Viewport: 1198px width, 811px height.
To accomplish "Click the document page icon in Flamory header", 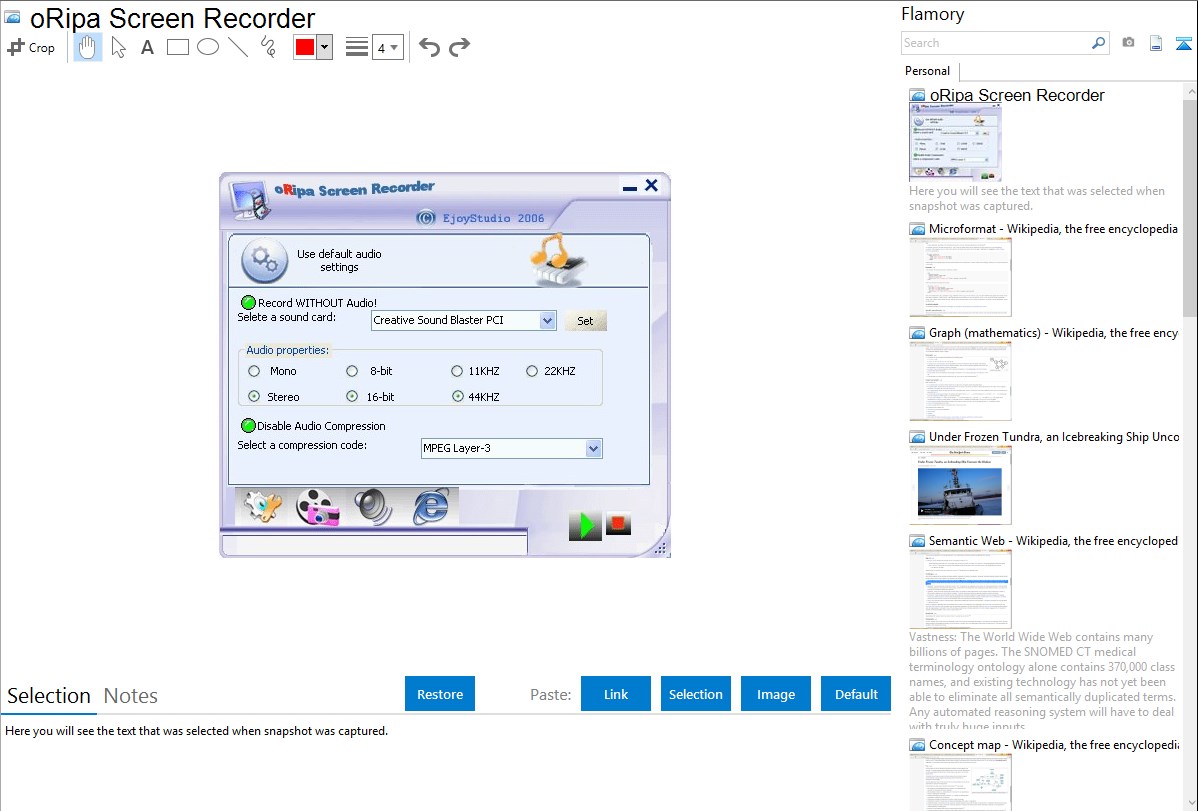I will pyautogui.click(x=1156, y=43).
